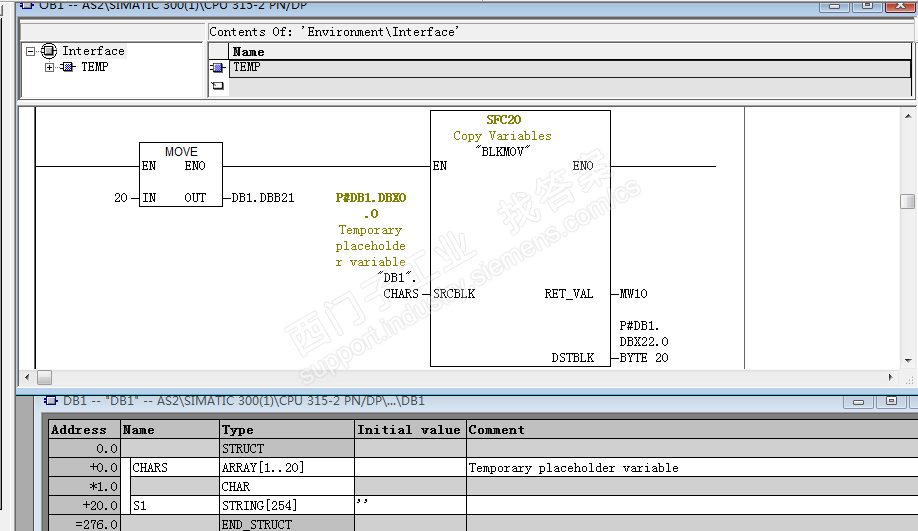
Task: Collapse the Interface tree node
Action: click(31, 51)
